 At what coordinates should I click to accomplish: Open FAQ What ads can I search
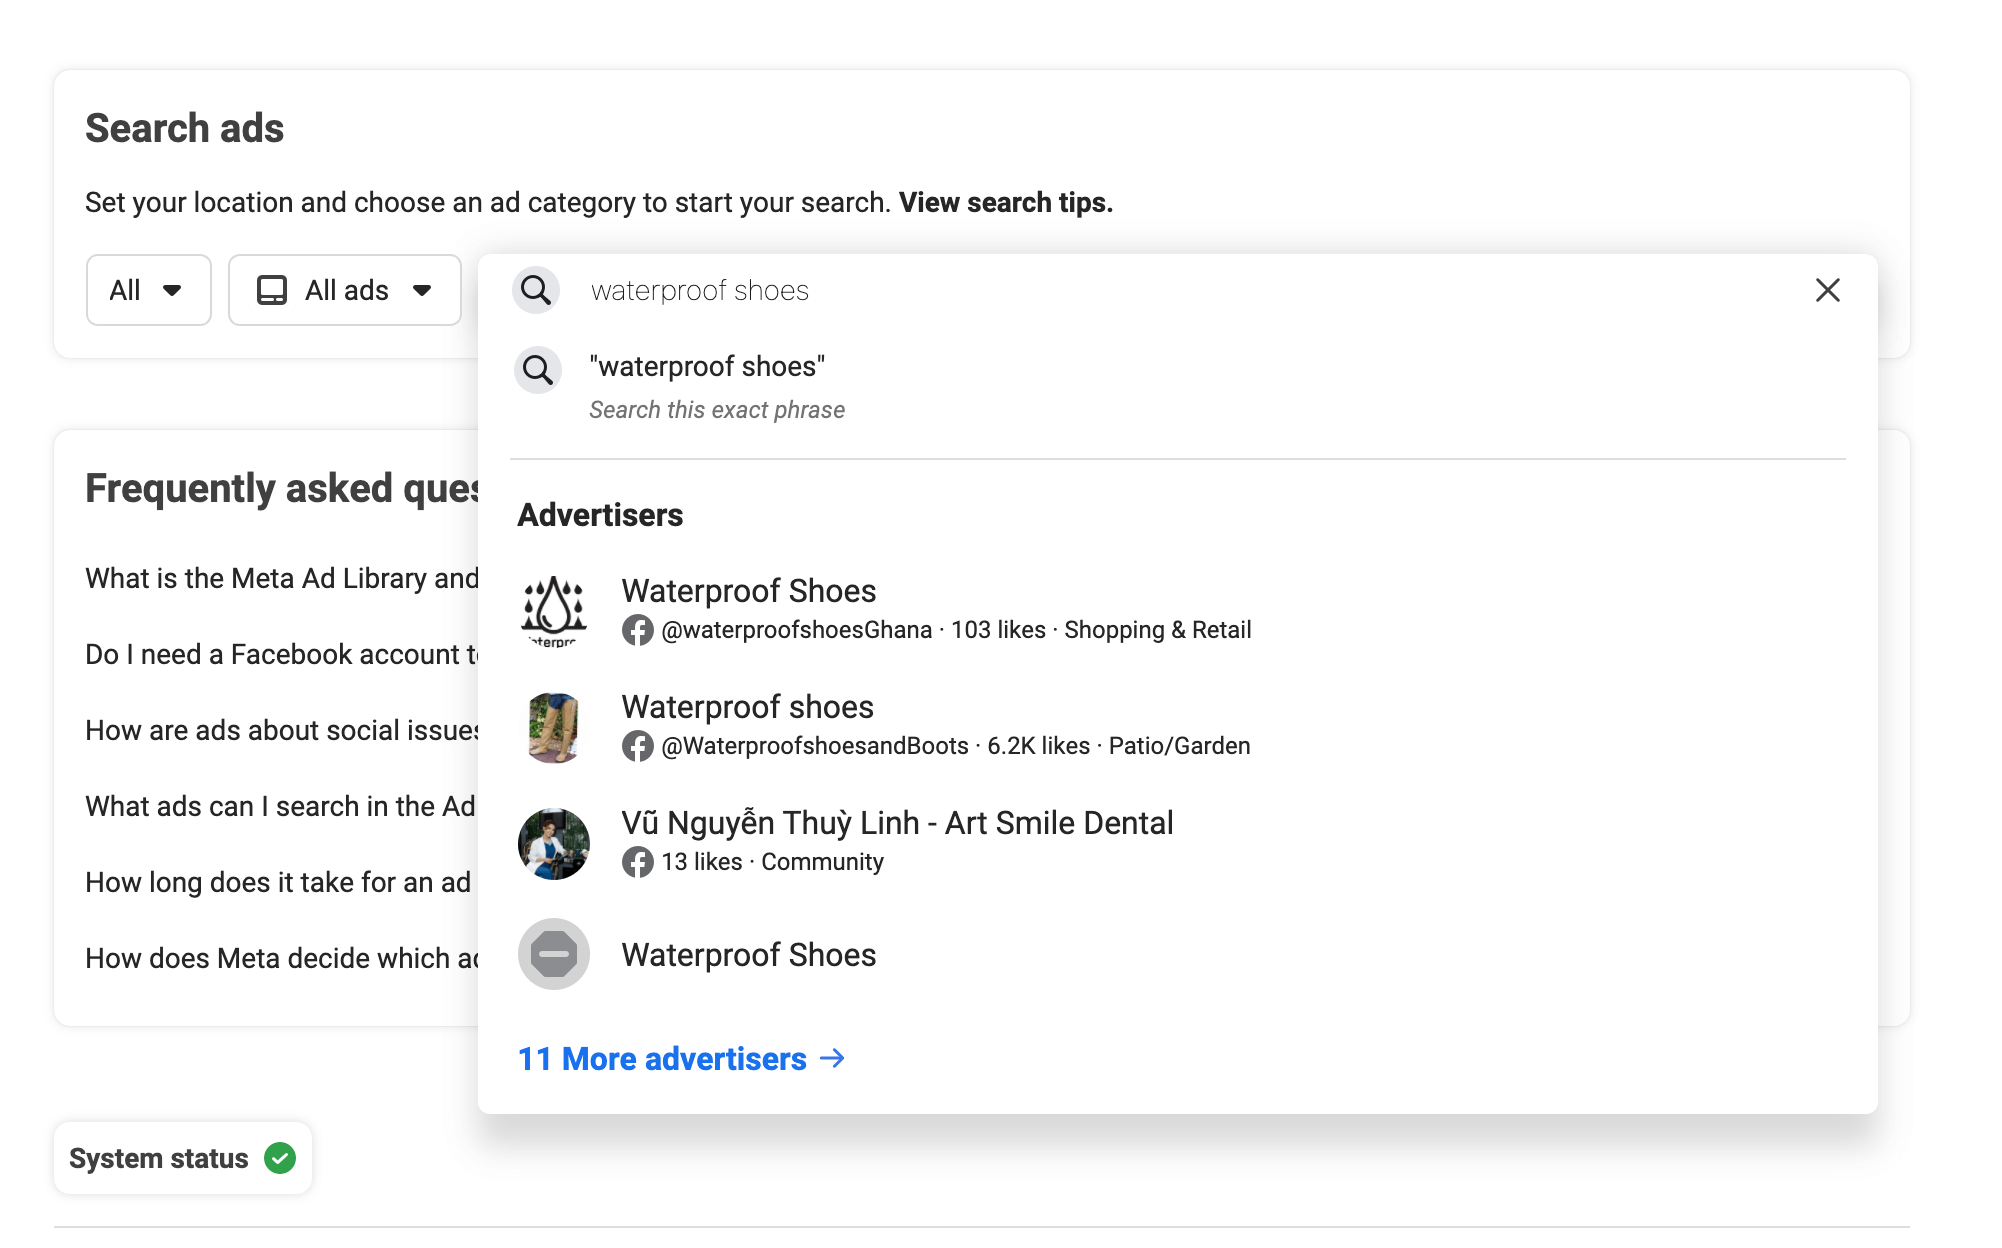280,807
